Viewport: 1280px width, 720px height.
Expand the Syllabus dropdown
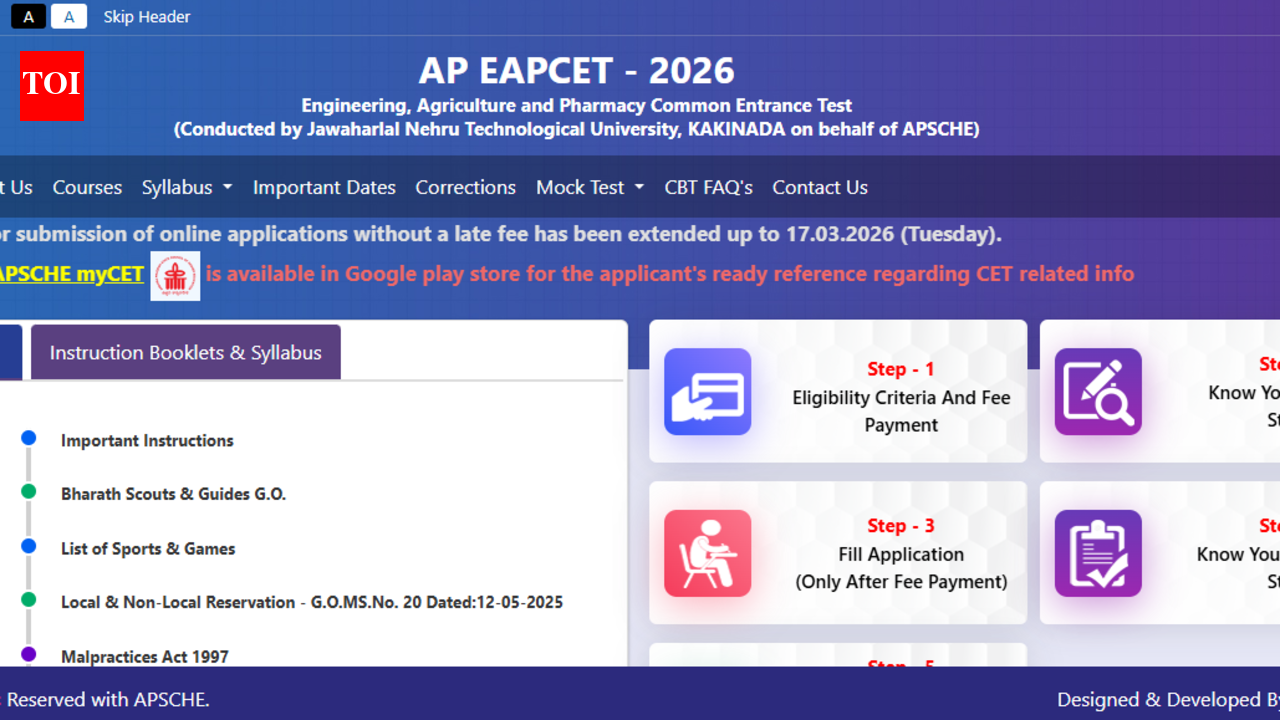[x=187, y=187]
